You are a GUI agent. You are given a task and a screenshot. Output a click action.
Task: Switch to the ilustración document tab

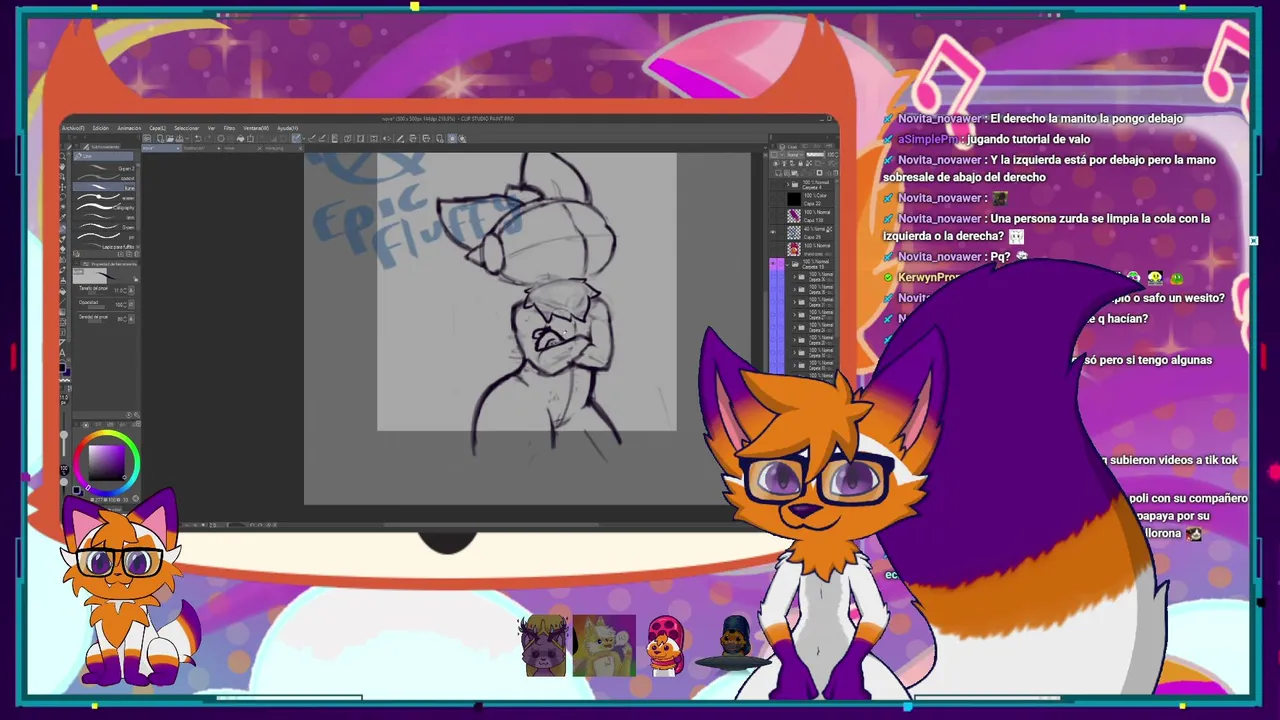199,148
